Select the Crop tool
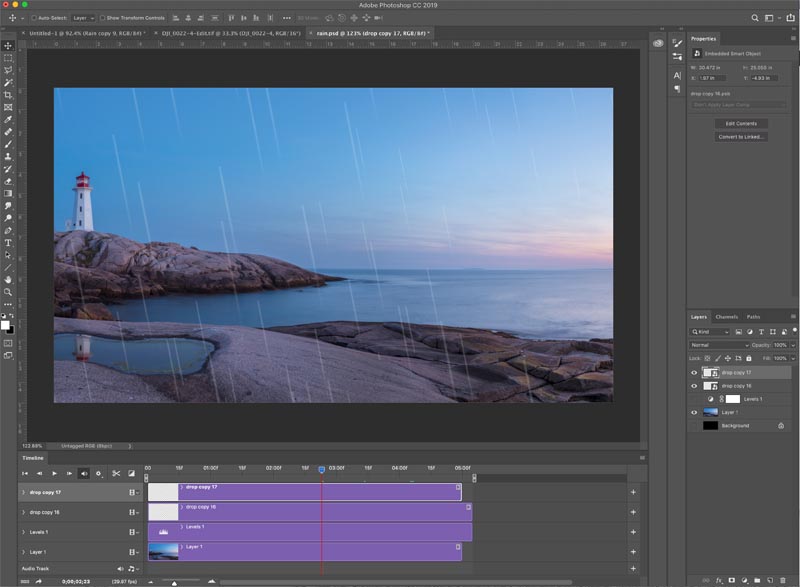The image size is (800, 587). click(x=8, y=95)
